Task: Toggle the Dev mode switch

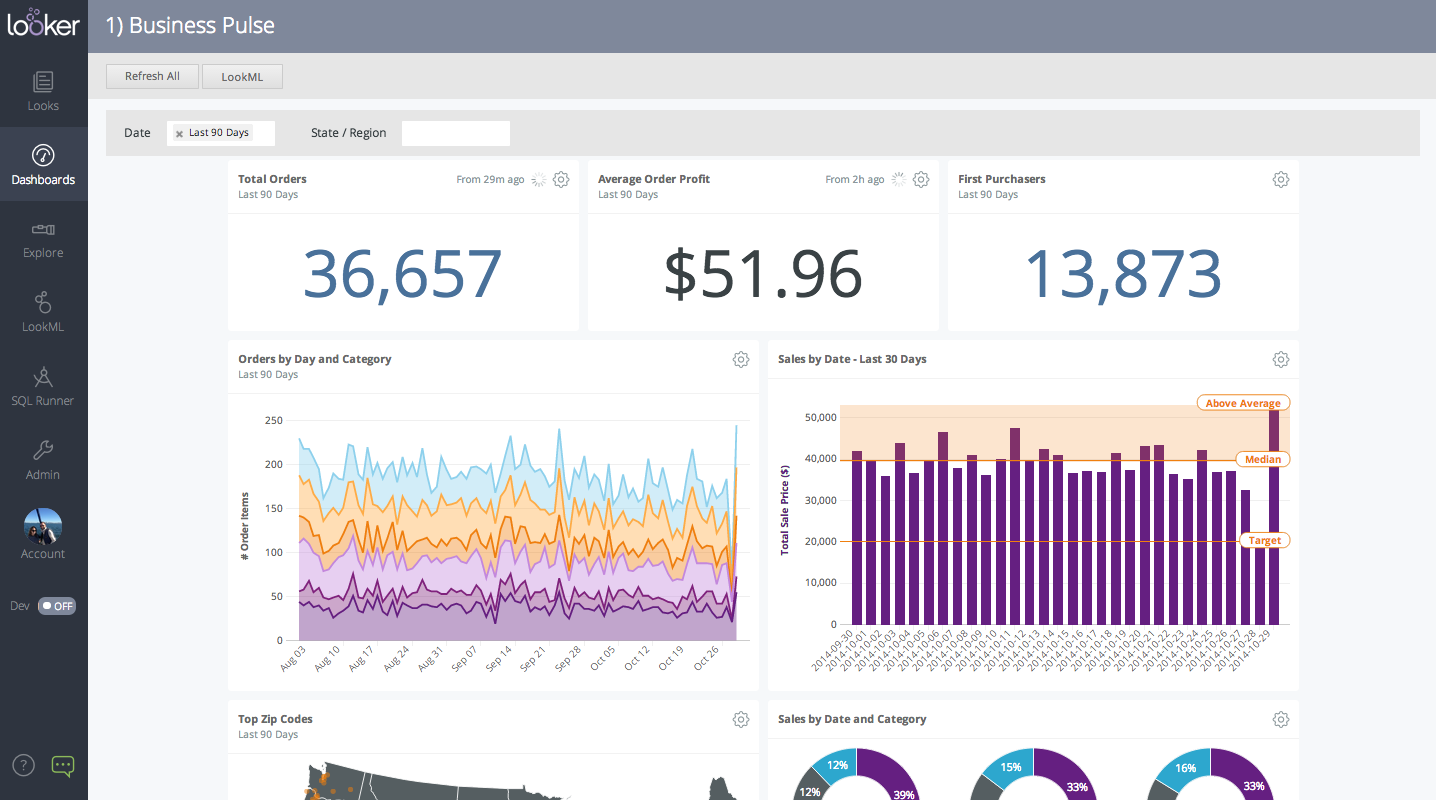Action: 57,606
